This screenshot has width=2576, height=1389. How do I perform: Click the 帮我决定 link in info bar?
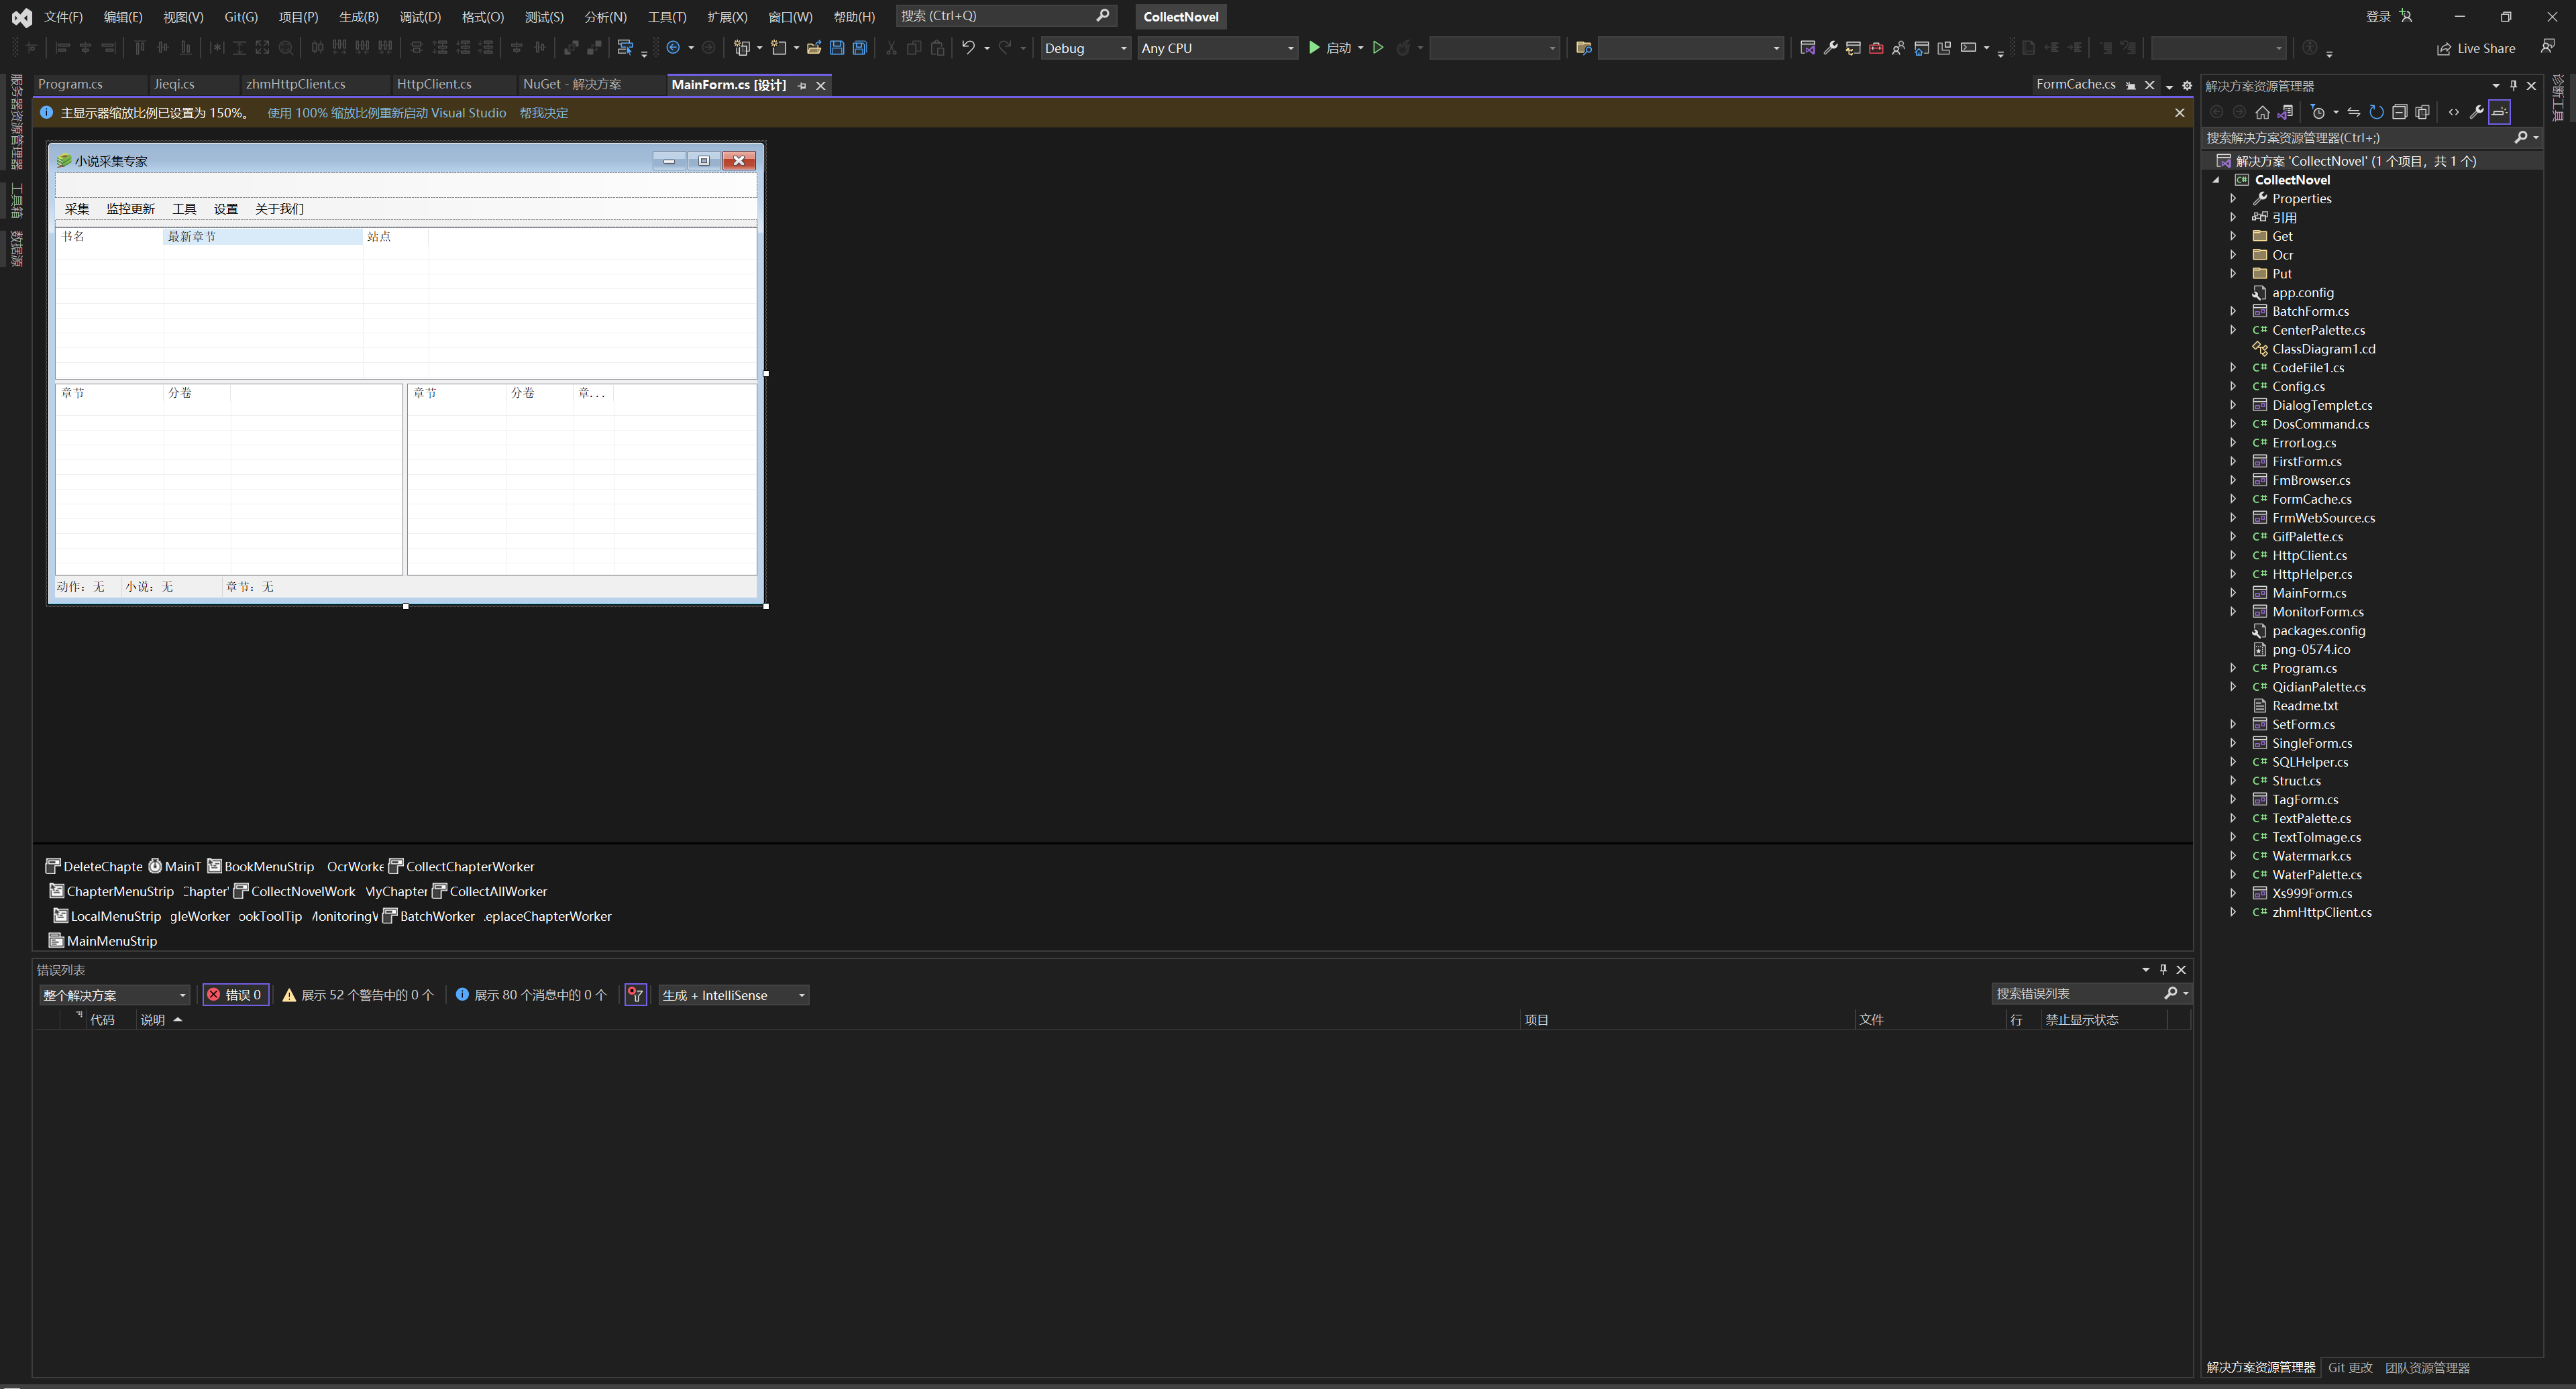(x=544, y=113)
